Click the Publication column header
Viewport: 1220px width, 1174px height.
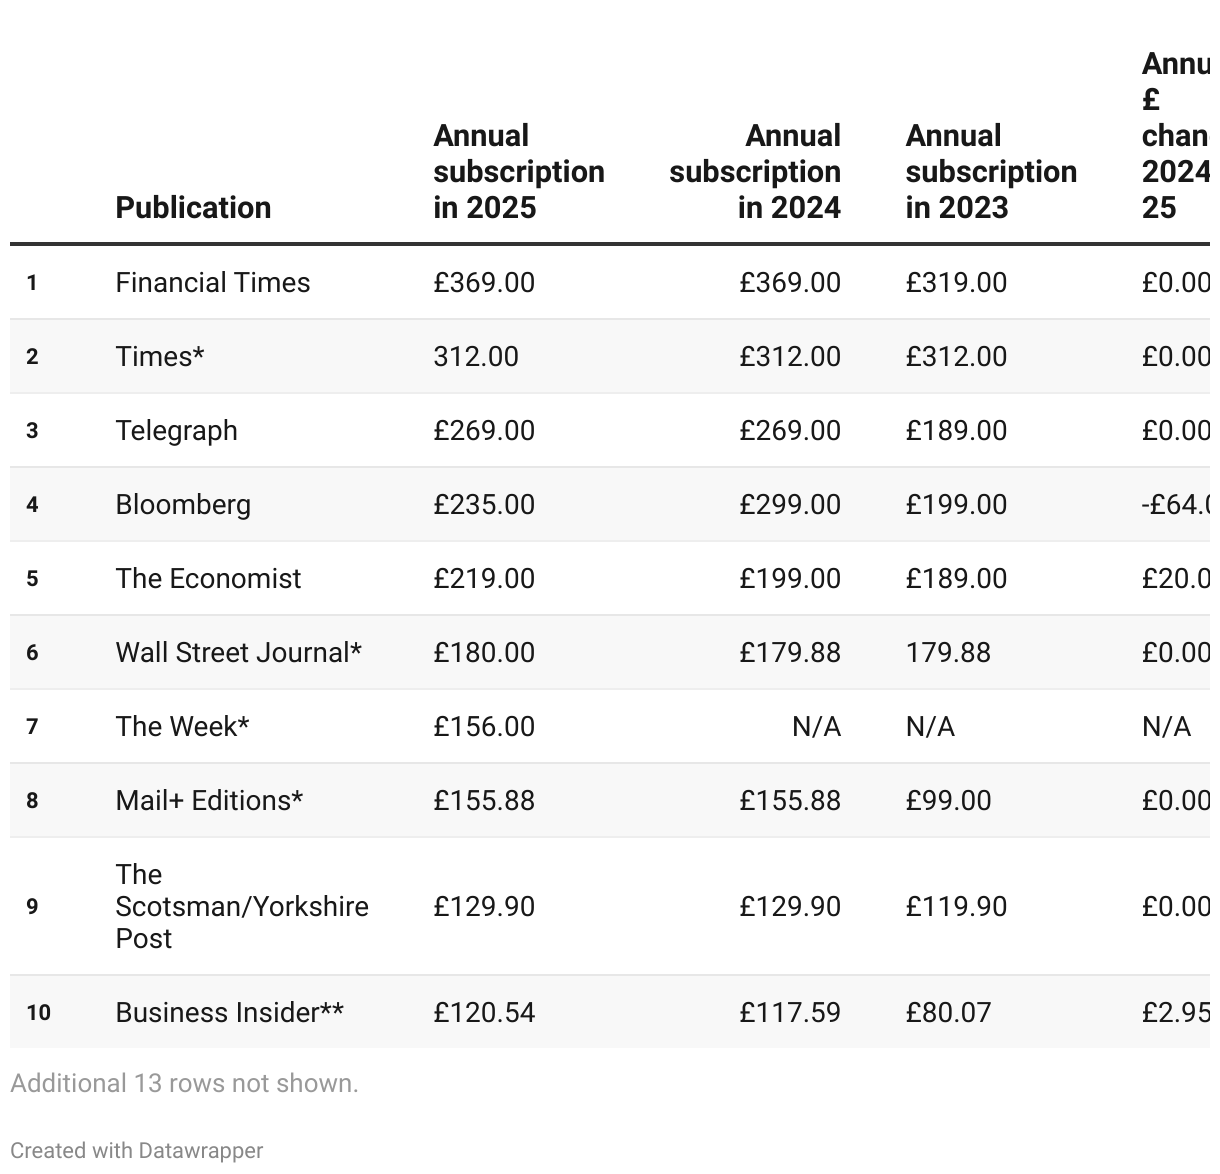193,207
